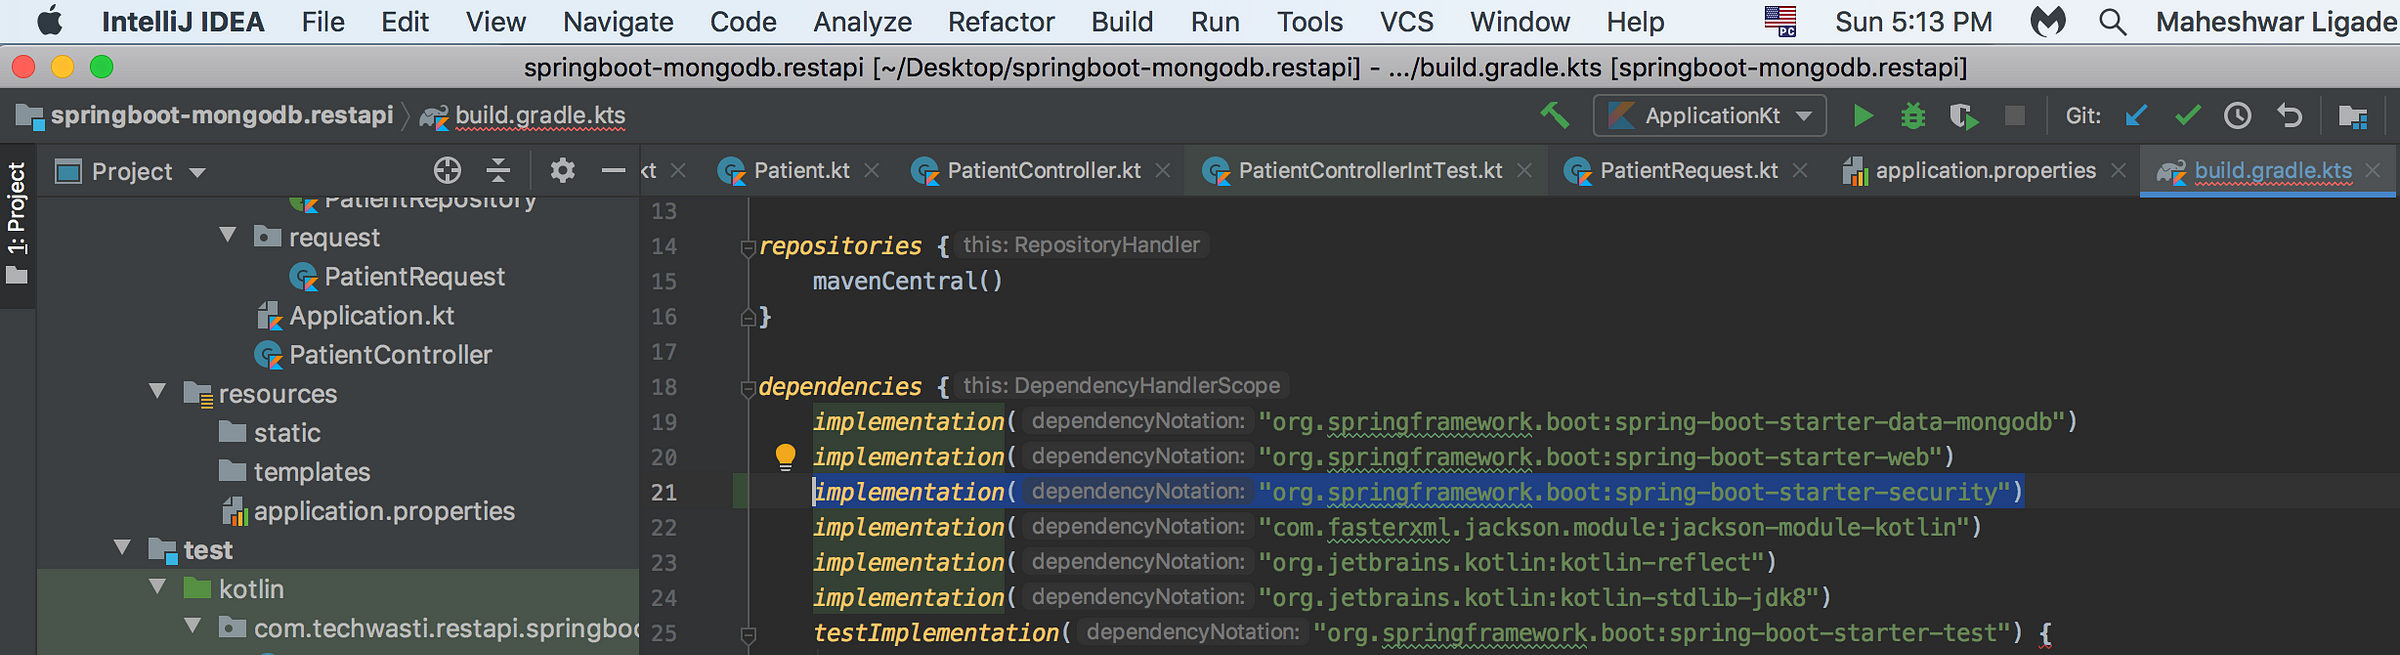Fold the testImplementation block at line 25
This screenshot has height=655, width=2400.
748,634
